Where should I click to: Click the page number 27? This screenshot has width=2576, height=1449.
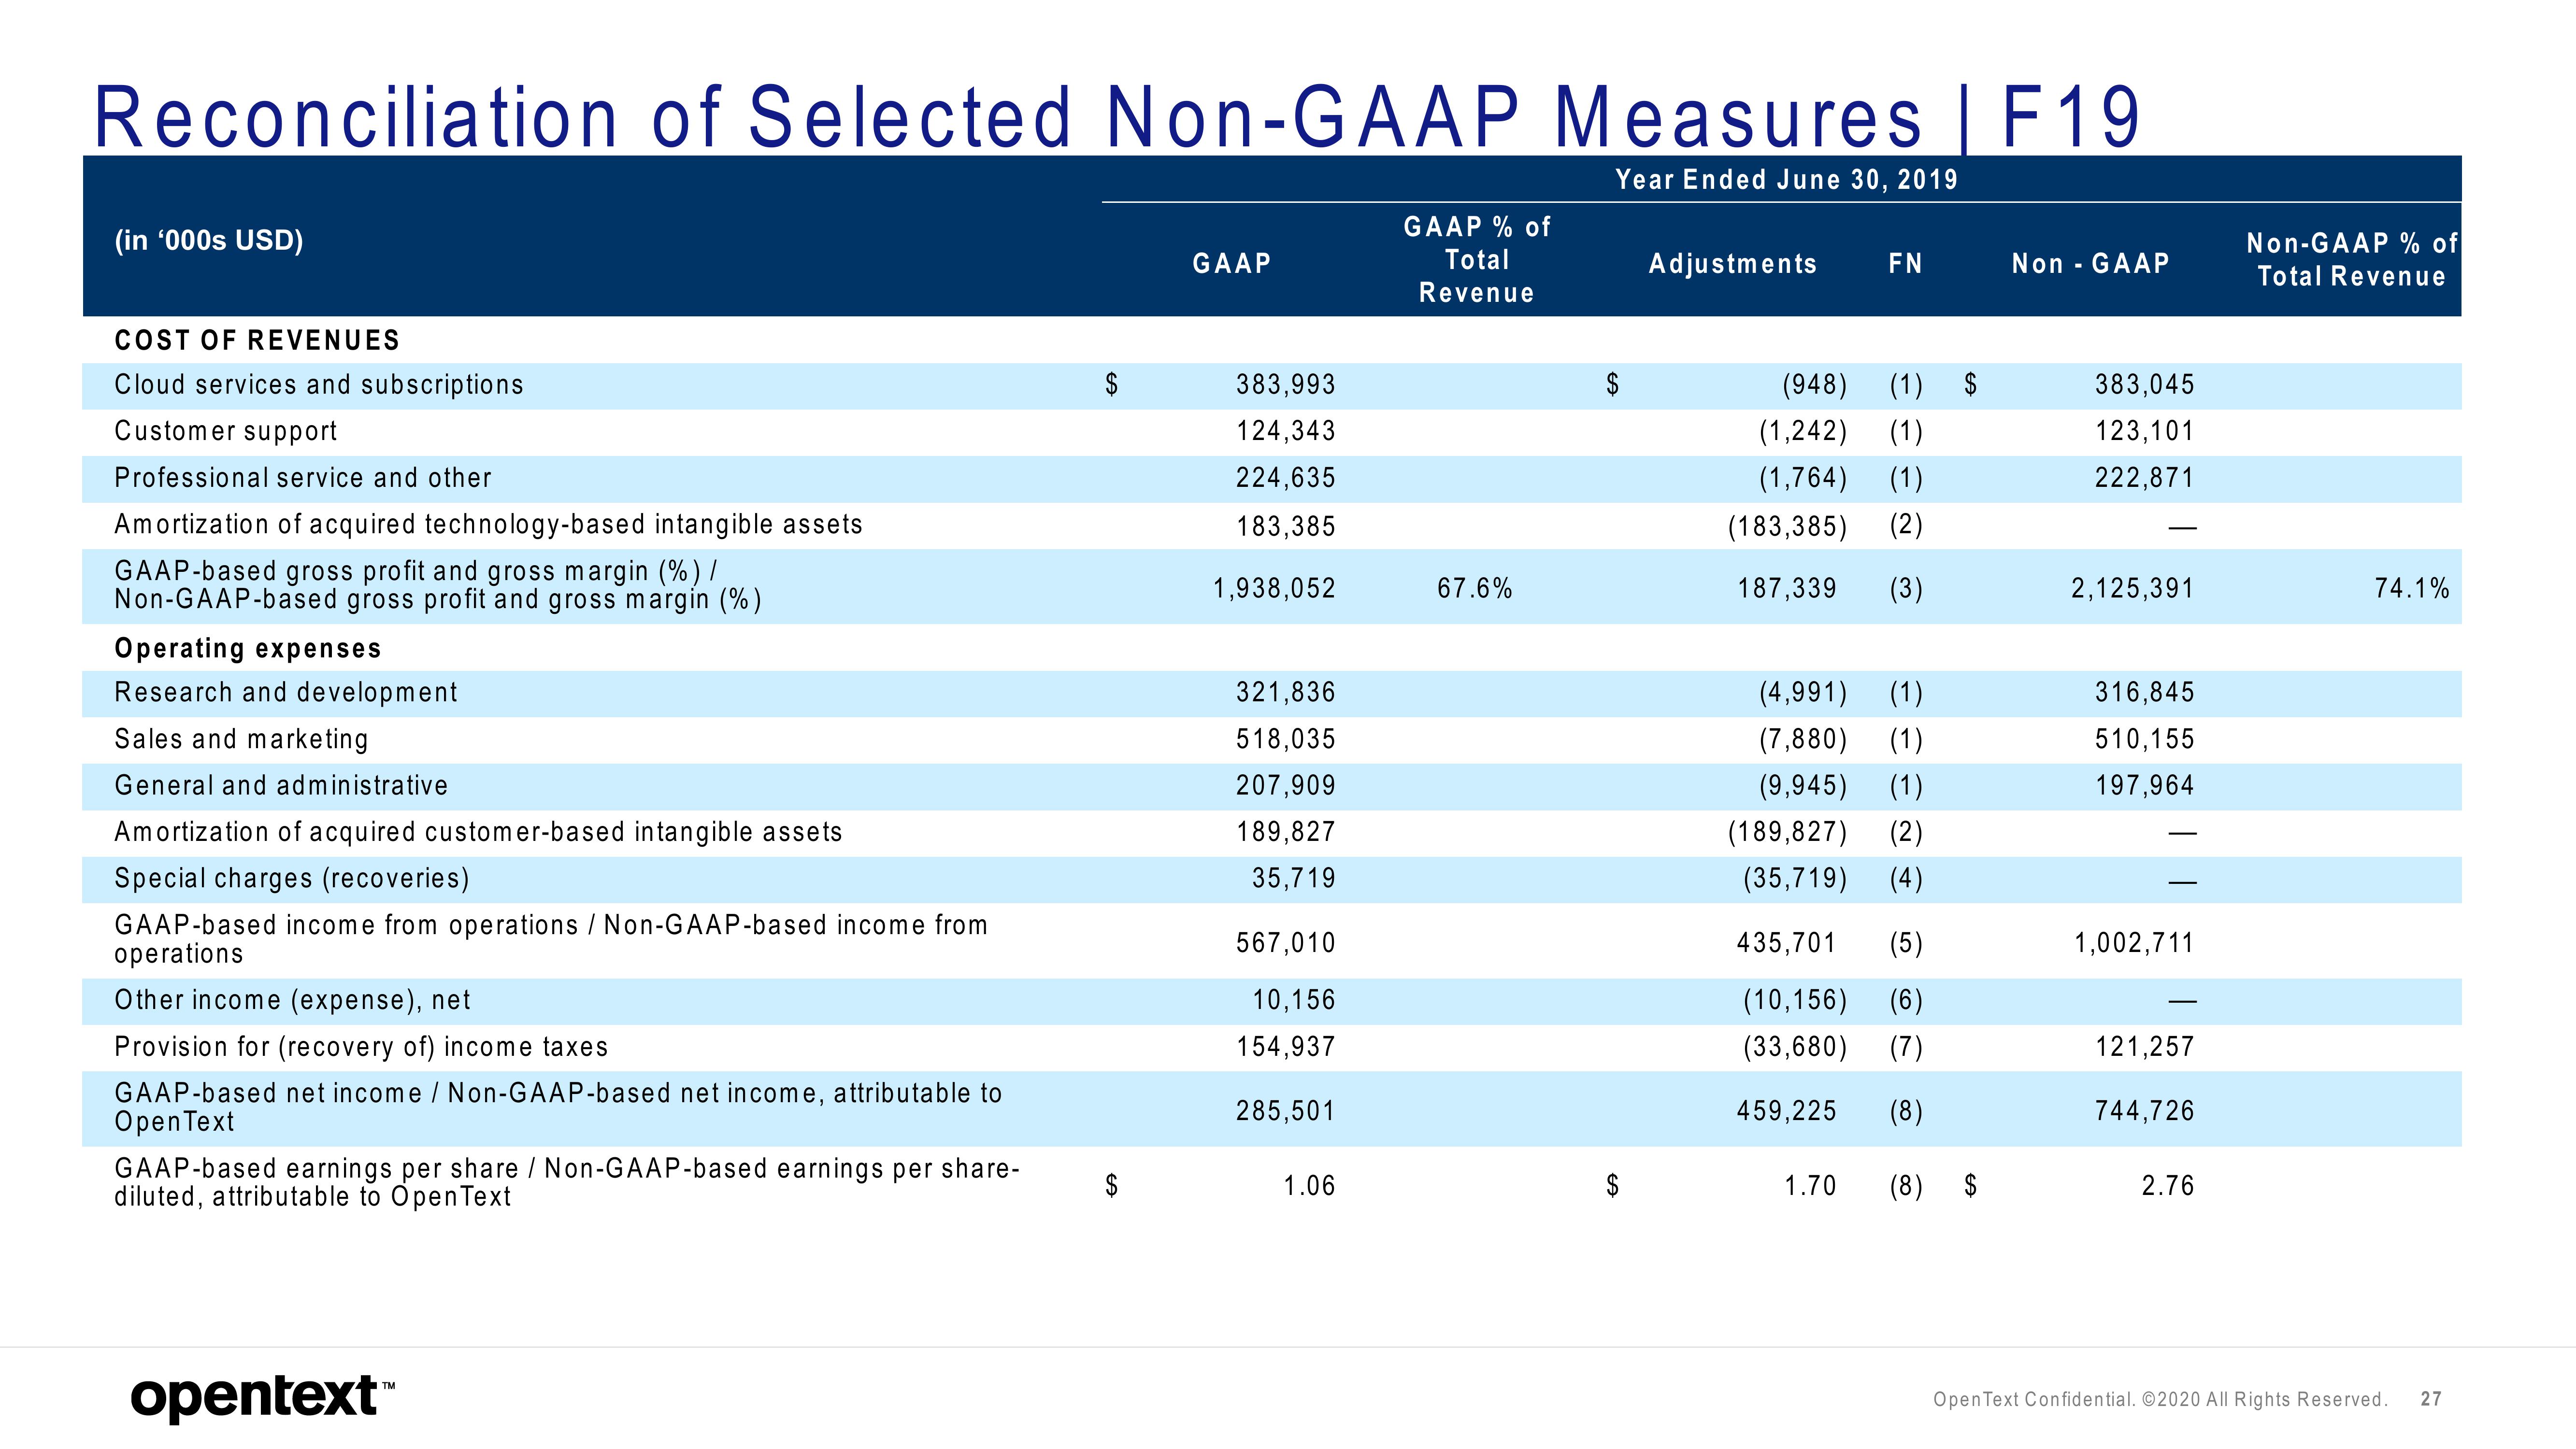2431,1399
